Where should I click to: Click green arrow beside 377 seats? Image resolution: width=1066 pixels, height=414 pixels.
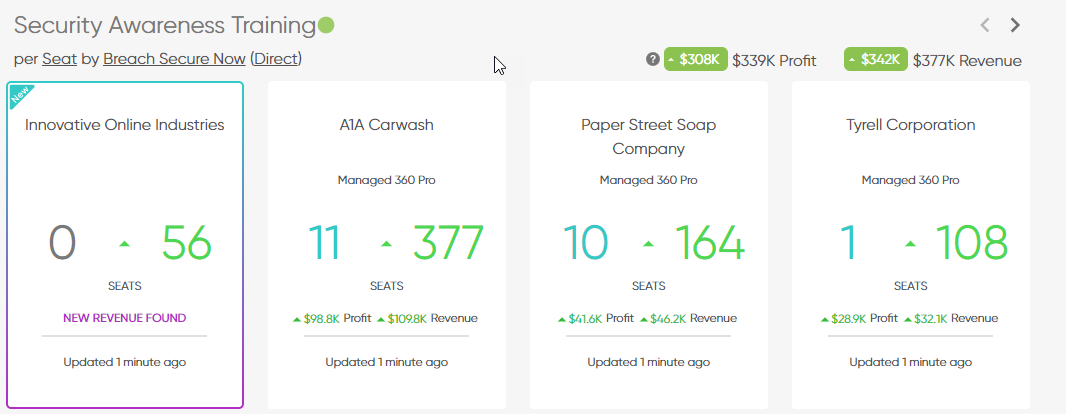[x=386, y=244]
